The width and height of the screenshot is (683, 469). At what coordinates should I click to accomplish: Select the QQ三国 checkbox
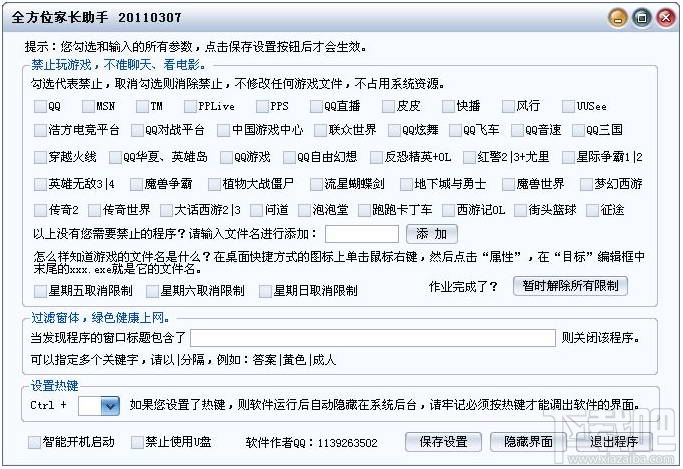click(578, 130)
